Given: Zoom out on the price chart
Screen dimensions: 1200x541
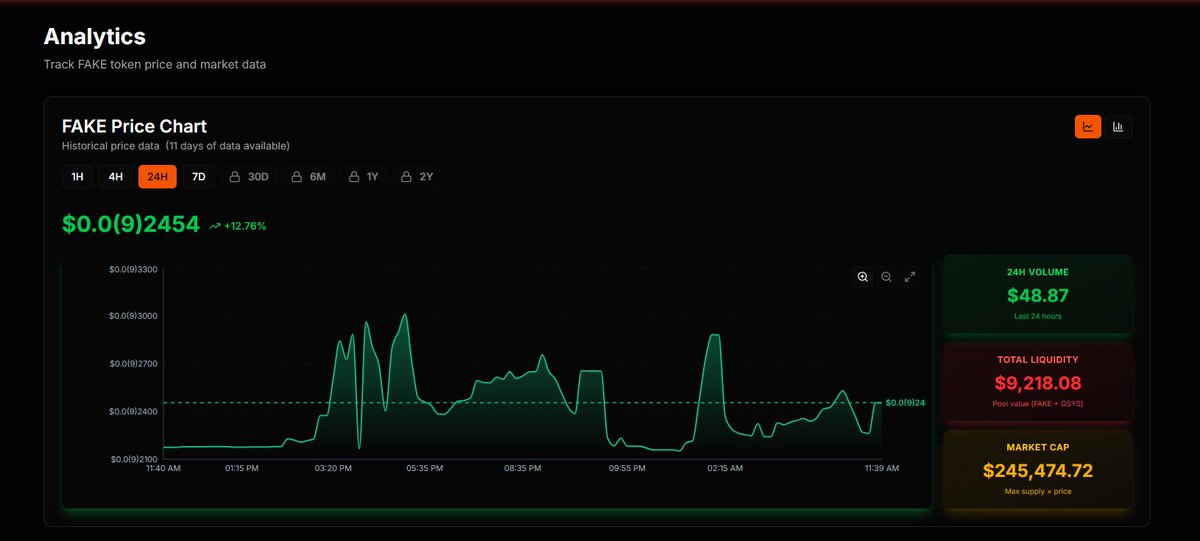Looking at the screenshot, I should click(886, 277).
